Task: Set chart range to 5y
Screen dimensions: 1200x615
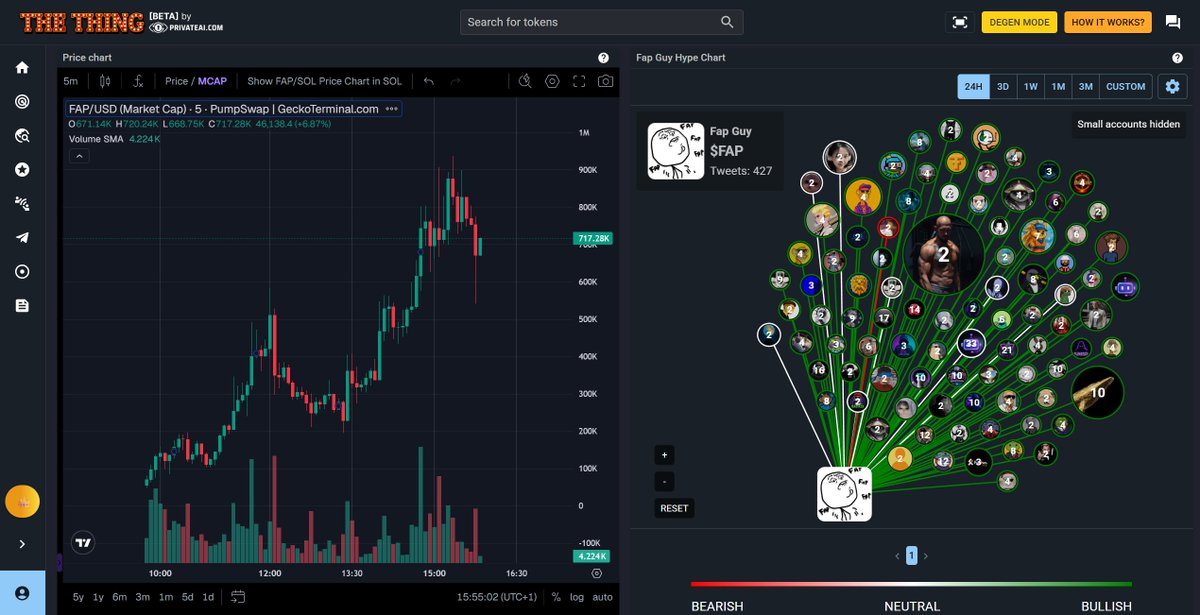Action: click(78, 597)
